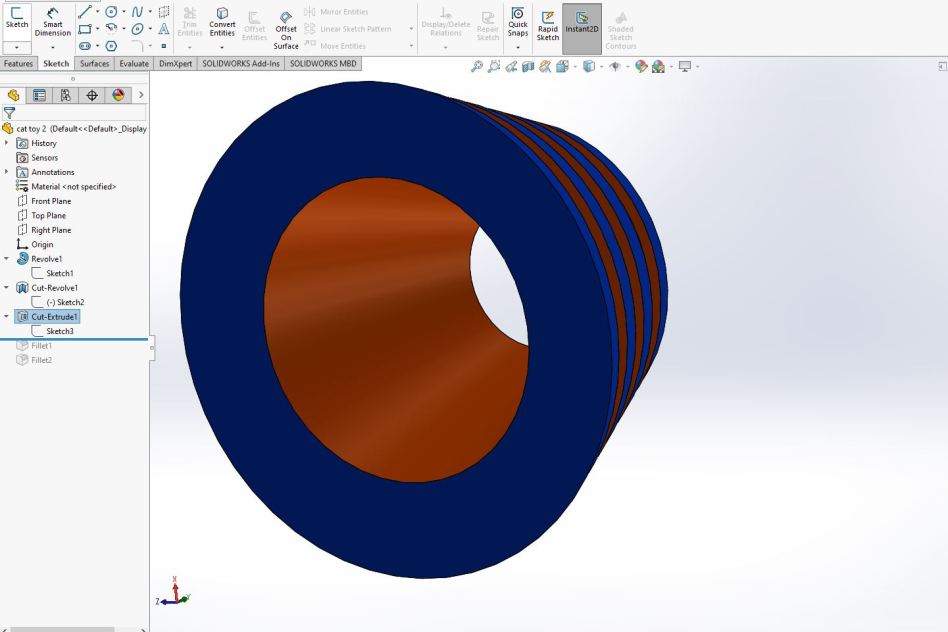This screenshot has width=948, height=632.
Task: Click the Smart Dimension tool
Action: pos(53,20)
